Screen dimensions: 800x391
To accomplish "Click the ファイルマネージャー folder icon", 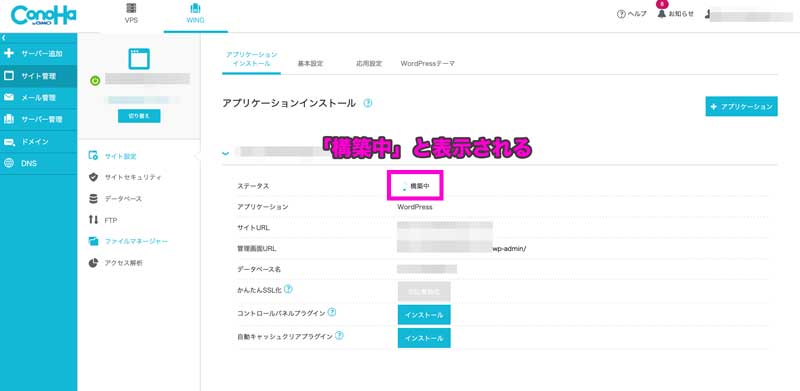I will pyautogui.click(x=93, y=241).
